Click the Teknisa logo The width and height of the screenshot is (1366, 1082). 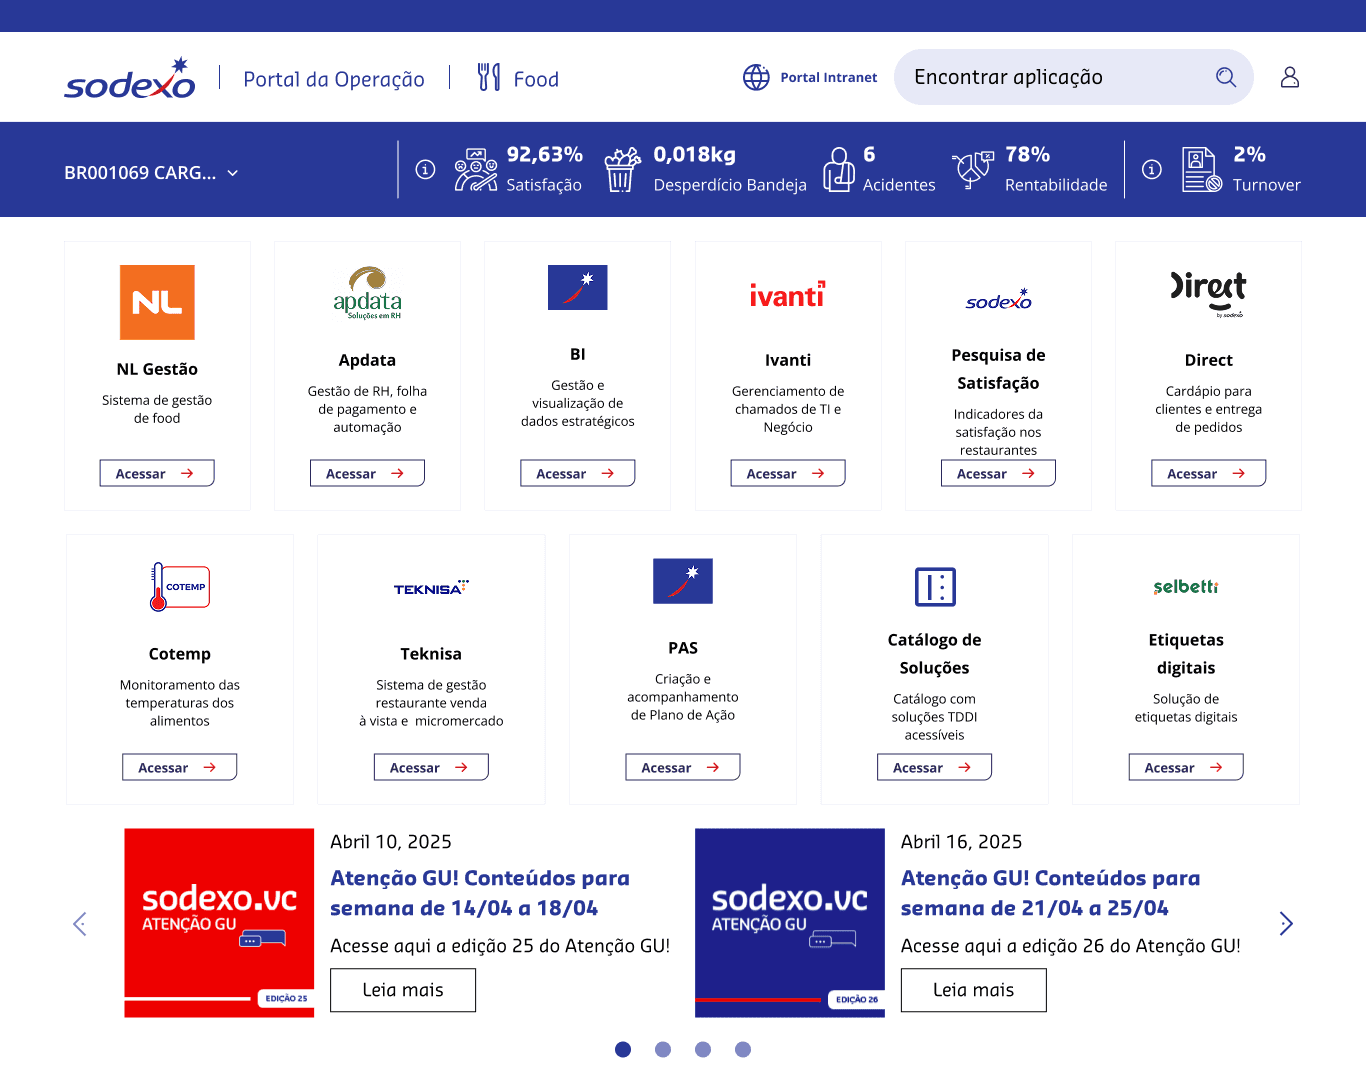pyautogui.click(x=431, y=588)
